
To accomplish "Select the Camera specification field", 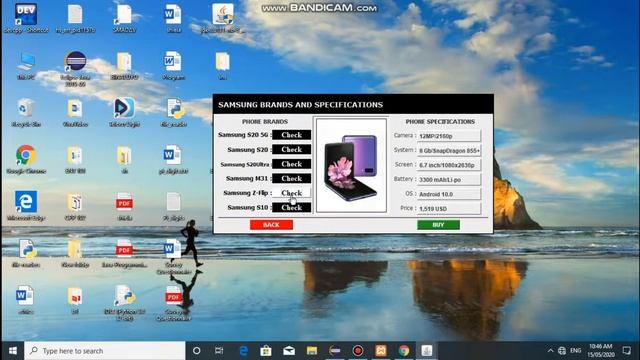I will tap(449, 136).
